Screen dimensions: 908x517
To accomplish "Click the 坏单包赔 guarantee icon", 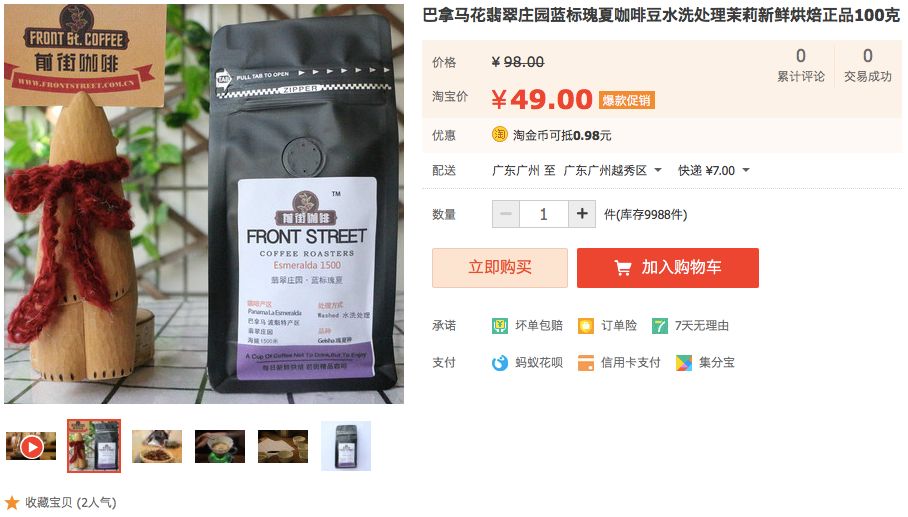I will coord(499,326).
